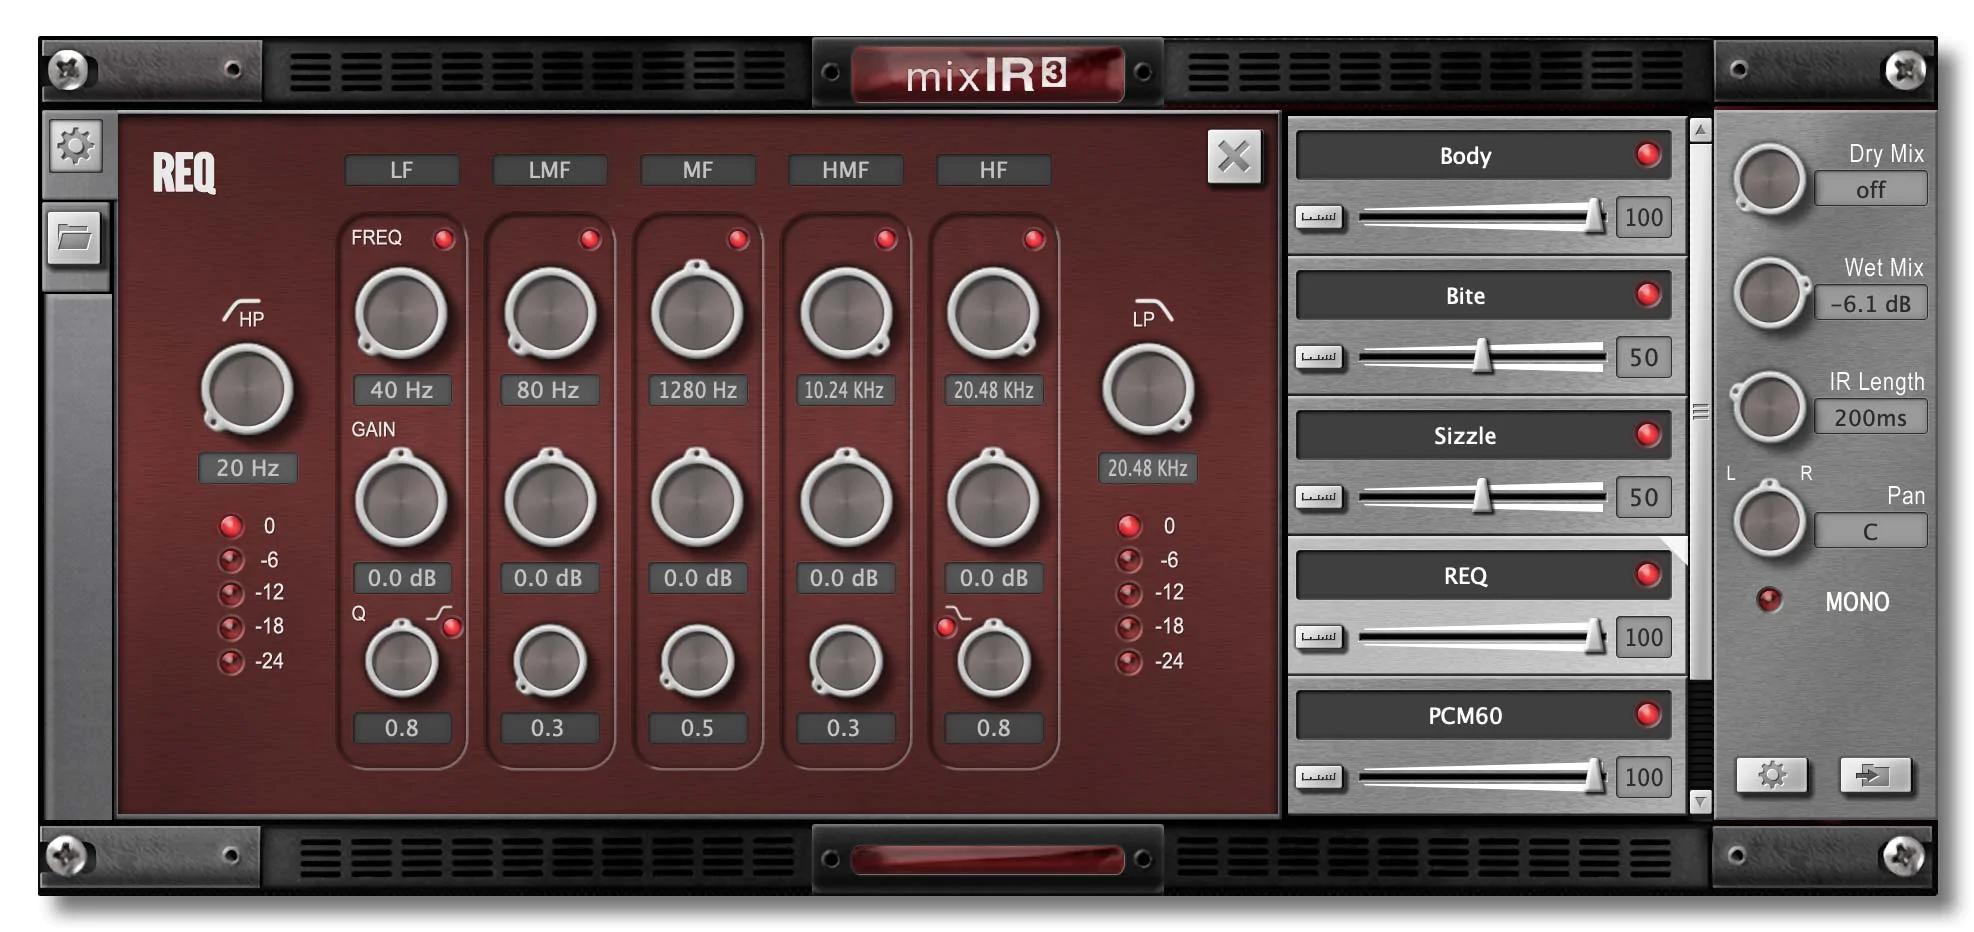The width and height of the screenshot is (1974, 932).
Task: Toggle the REQ slot power LED
Action: pyautogui.click(x=1648, y=575)
